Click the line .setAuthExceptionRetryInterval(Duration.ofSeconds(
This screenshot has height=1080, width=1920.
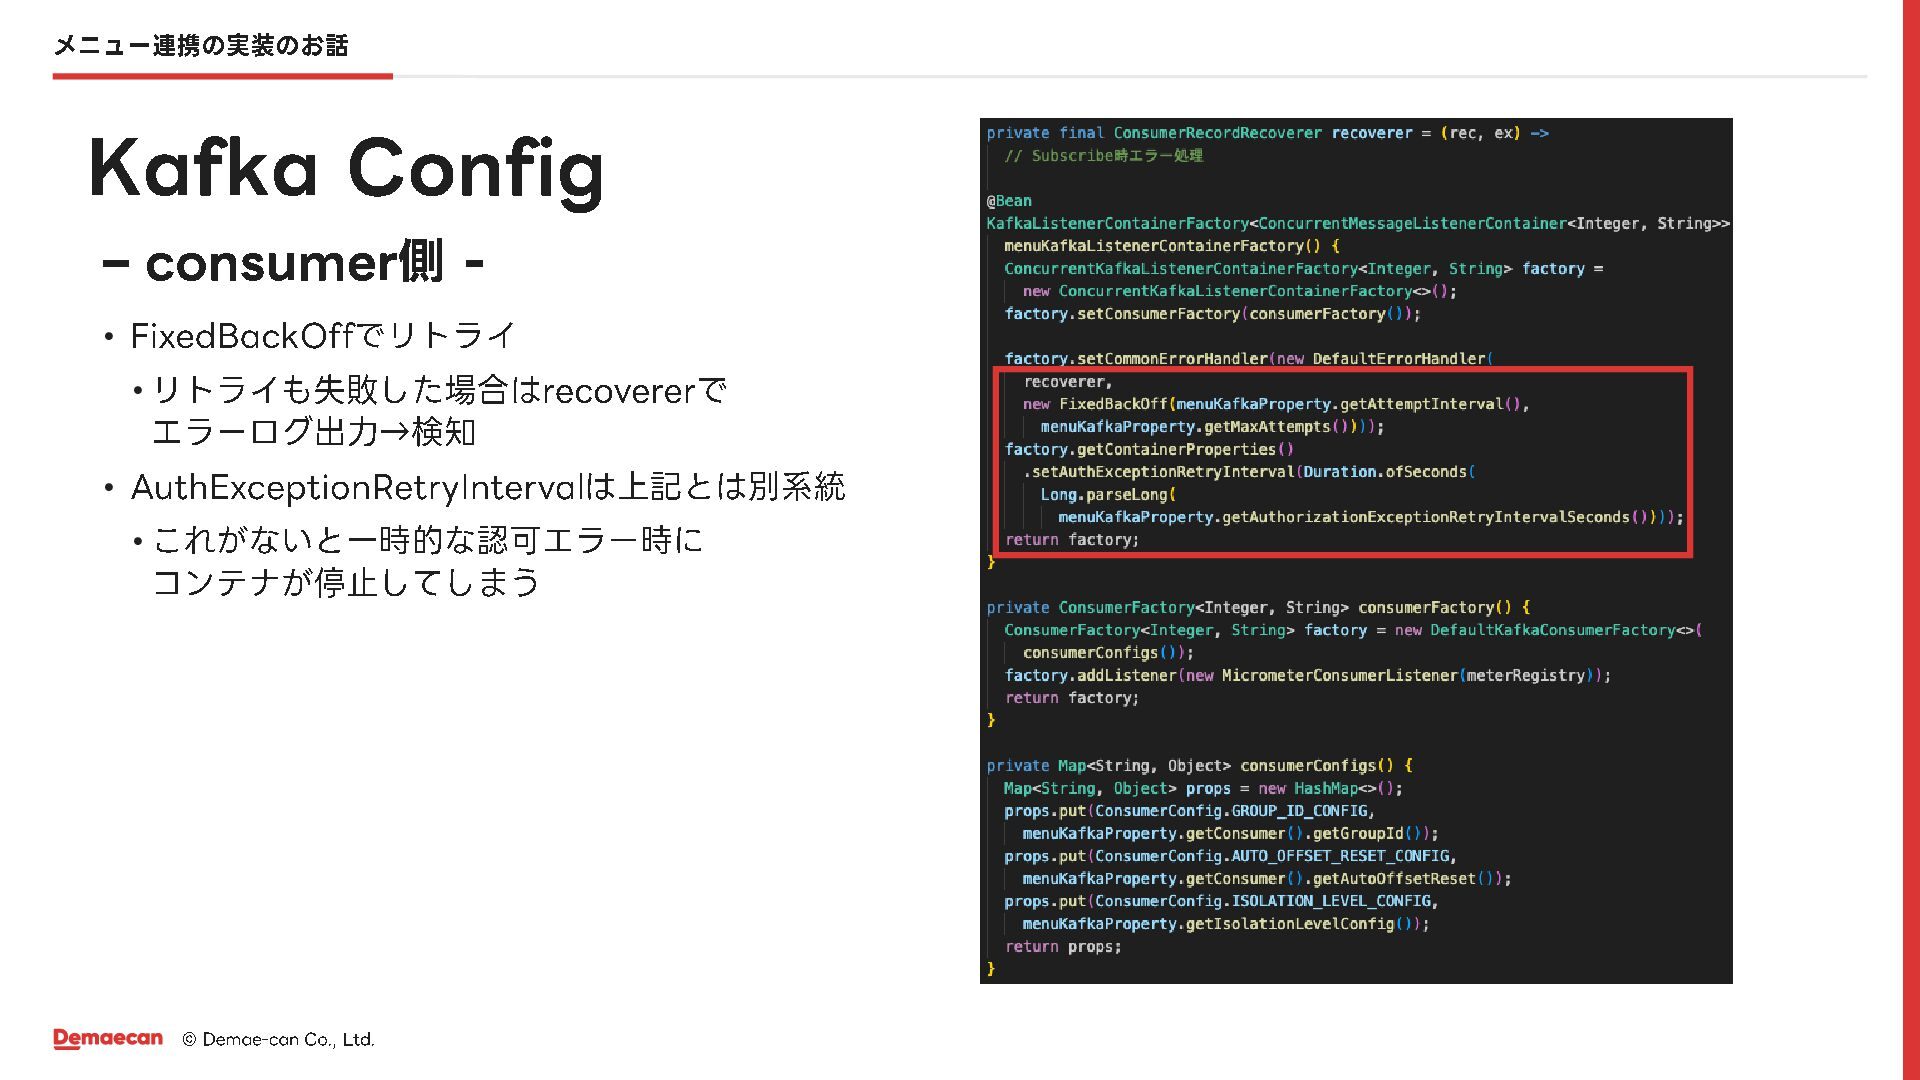pyautogui.click(x=1249, y=472)
